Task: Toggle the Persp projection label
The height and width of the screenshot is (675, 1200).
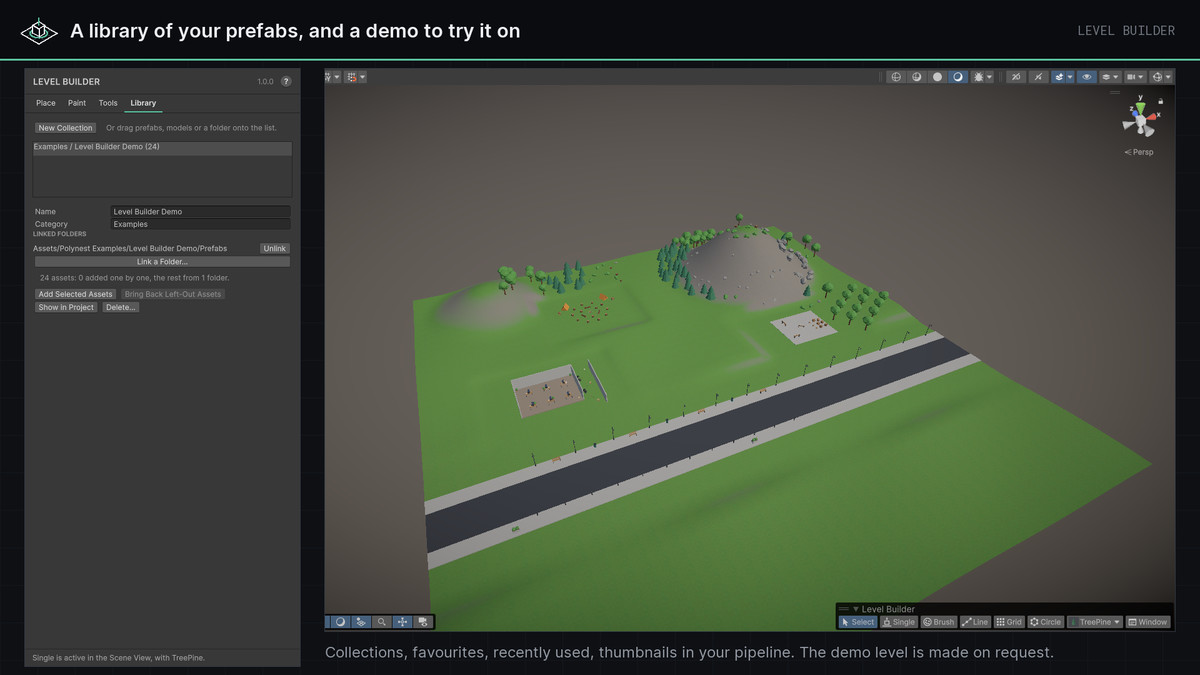Action: tap(1139, 152)
